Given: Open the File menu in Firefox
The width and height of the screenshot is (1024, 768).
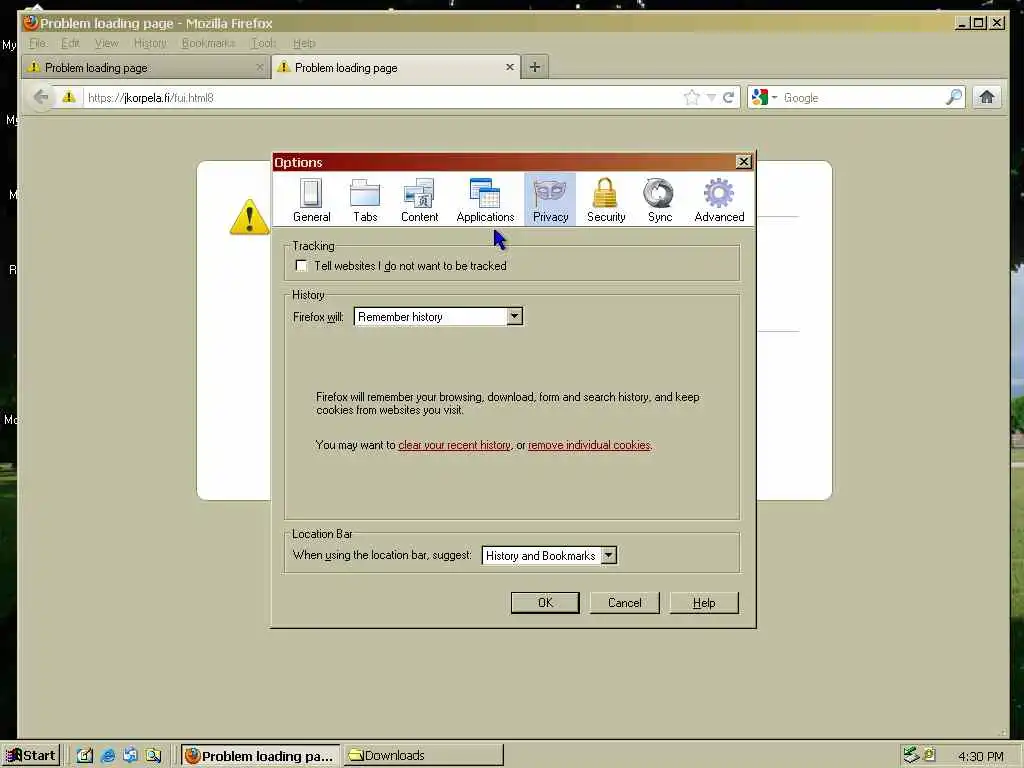Looking at the screenshot, I should [x=37, y=43].
